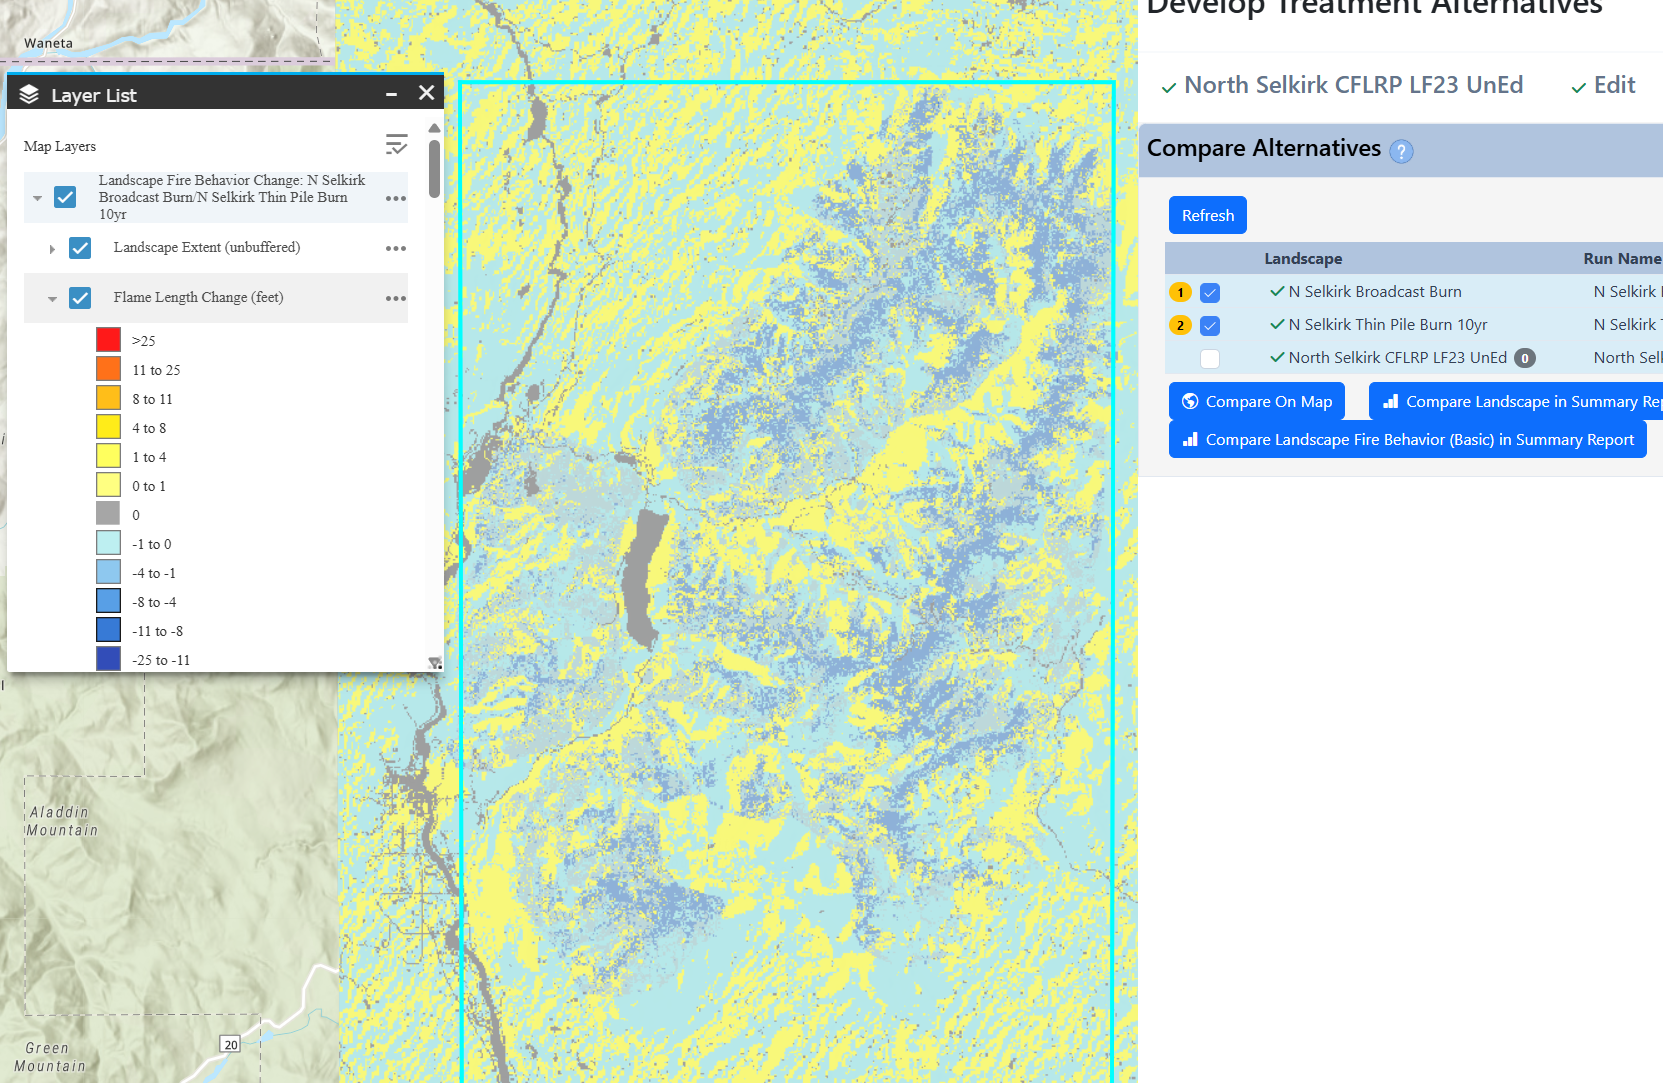
Task: Enable the North Selkirk CFLRP LF23 UnEd checkbox
Action: (1210, 358)
